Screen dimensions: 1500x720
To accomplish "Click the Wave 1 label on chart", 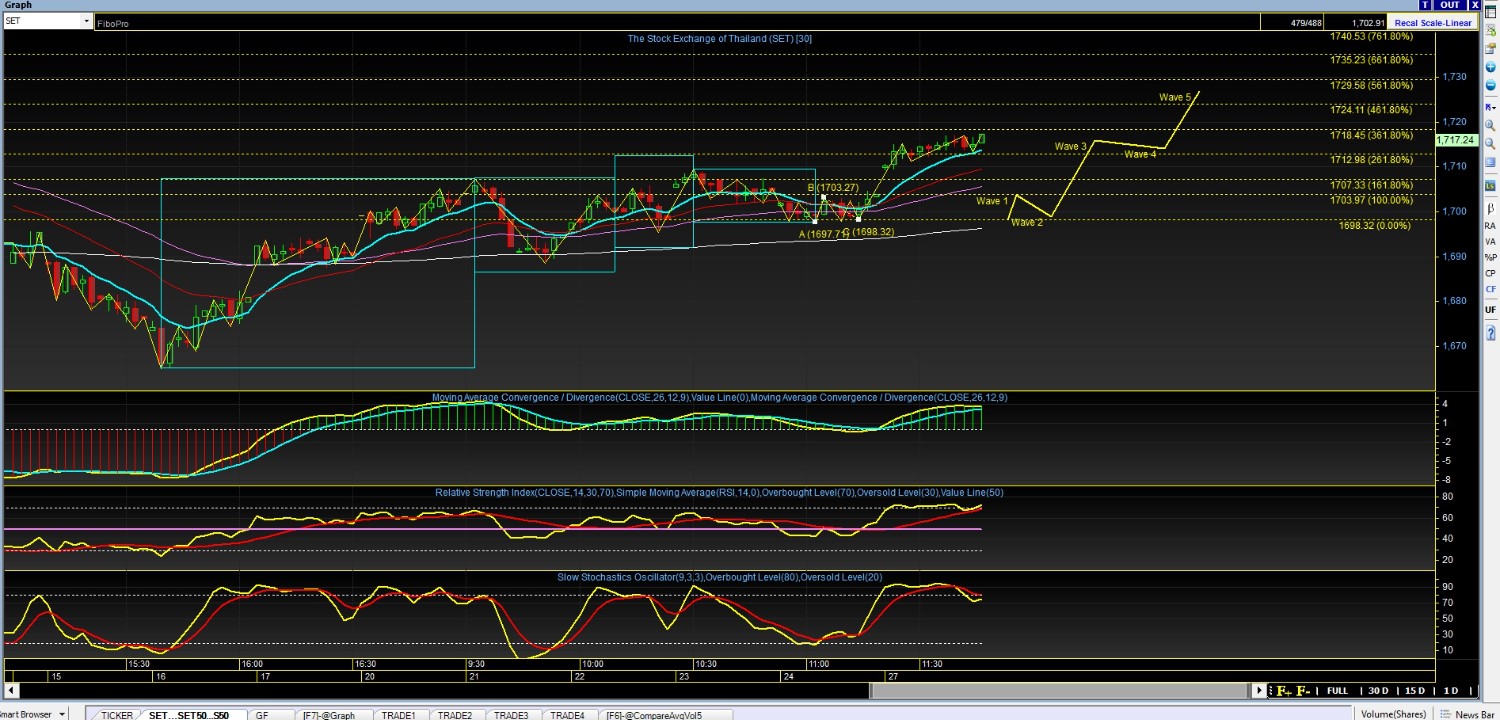I will (992, 201).
